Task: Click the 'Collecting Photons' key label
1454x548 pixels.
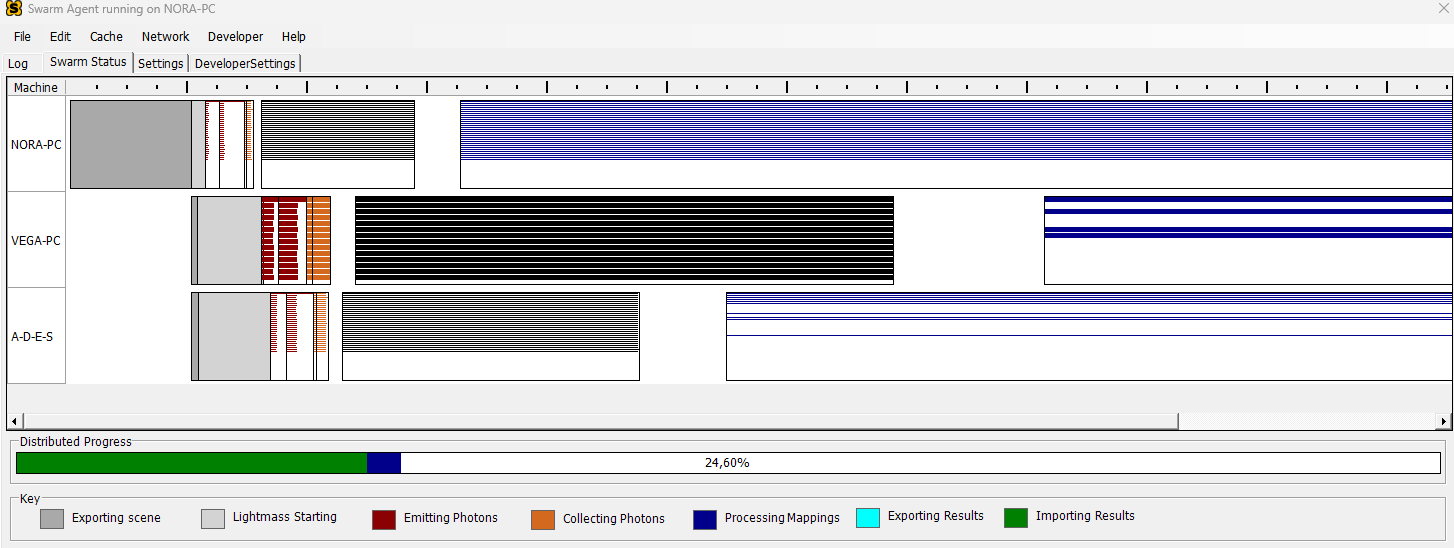Action: (614, 519)
